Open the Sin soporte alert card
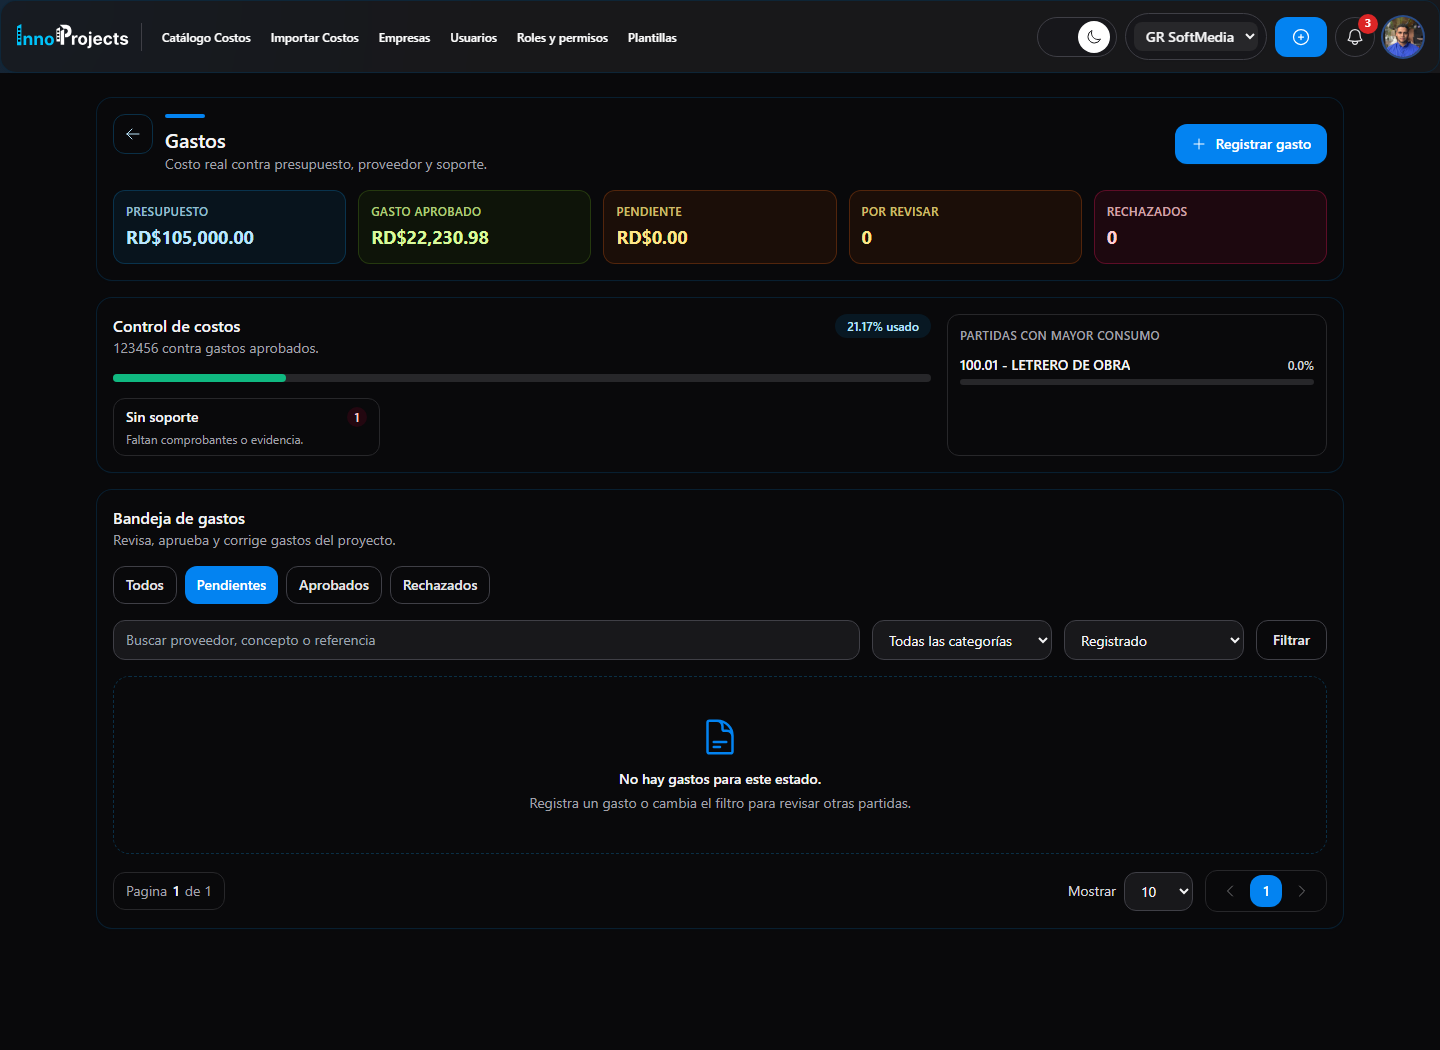 click(x=246, y=427)
